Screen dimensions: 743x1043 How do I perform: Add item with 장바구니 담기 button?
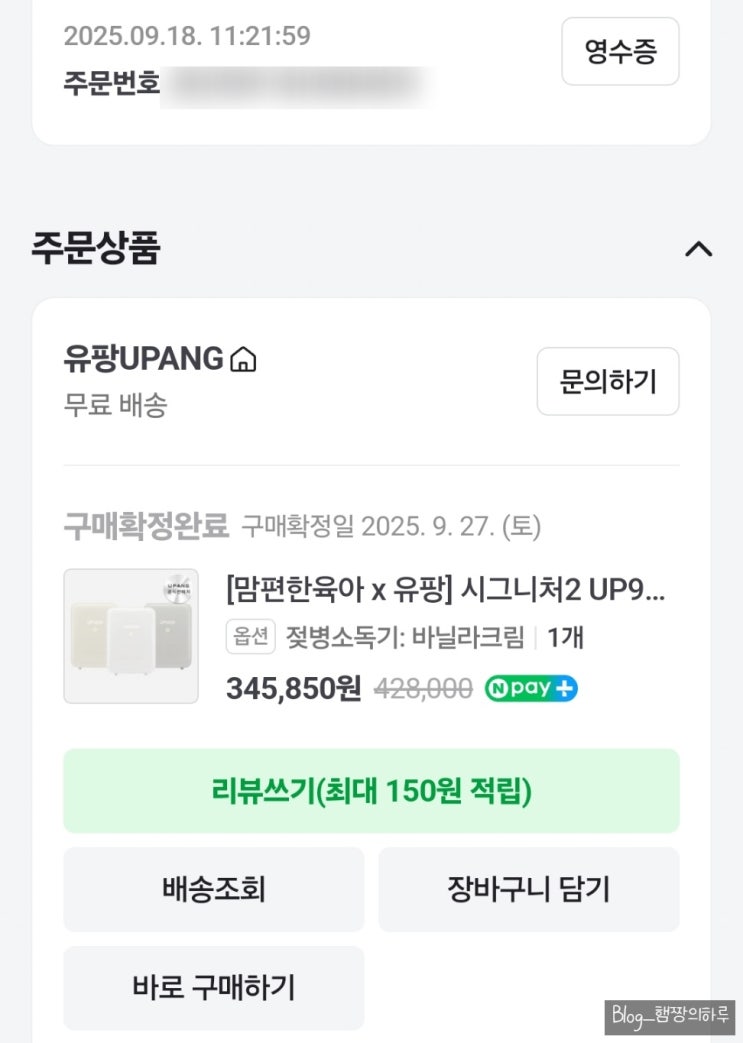528,889
